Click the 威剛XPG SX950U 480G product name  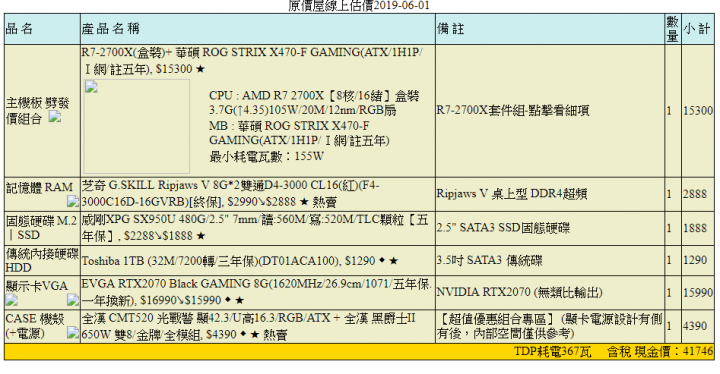[x=255, y=228]
